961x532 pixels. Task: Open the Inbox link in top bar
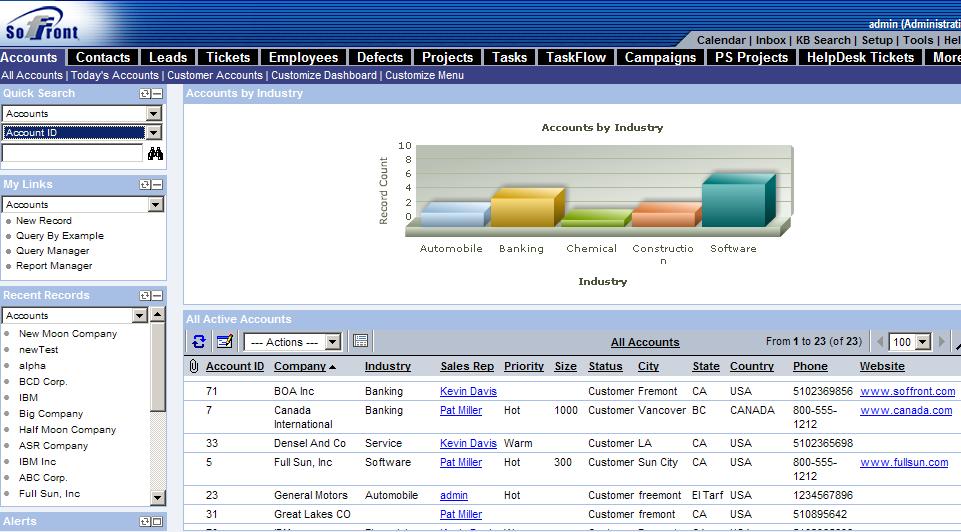tap(770, 40)
